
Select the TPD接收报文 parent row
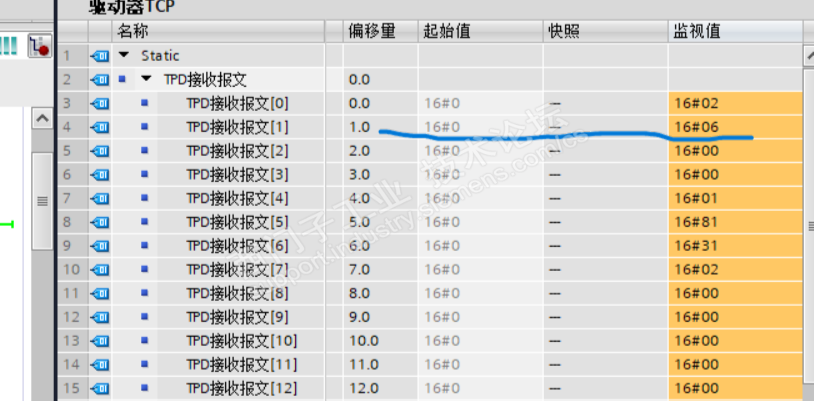coord(430,79)
